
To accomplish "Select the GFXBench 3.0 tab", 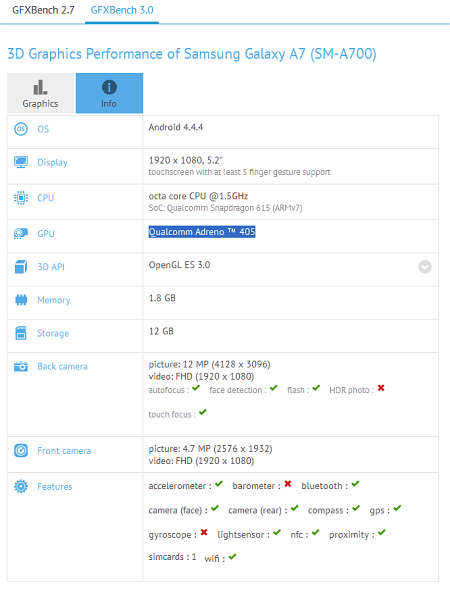I will pyautogui.click(x=122, y=10).
